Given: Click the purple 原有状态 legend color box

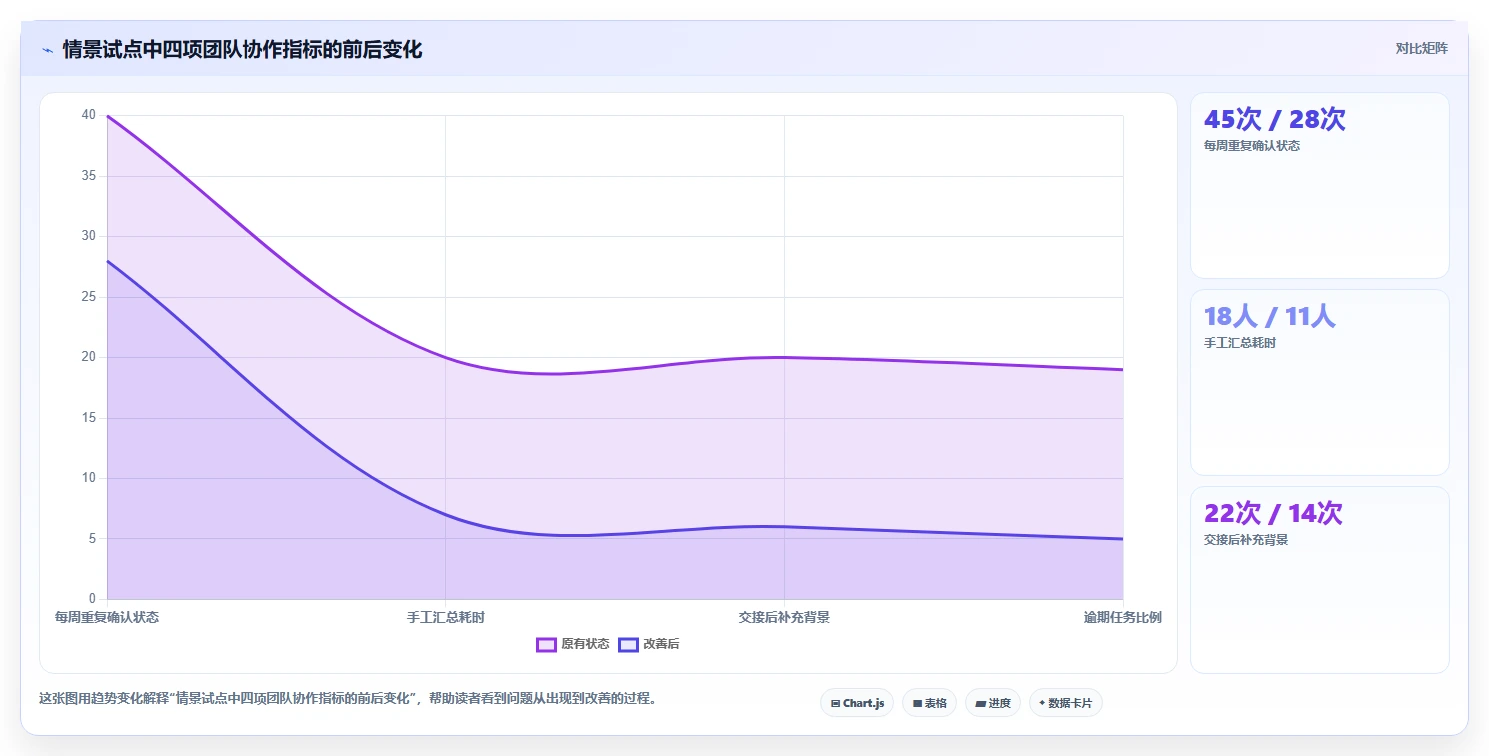Looking at the screenshot, I should tap(546, 644).
